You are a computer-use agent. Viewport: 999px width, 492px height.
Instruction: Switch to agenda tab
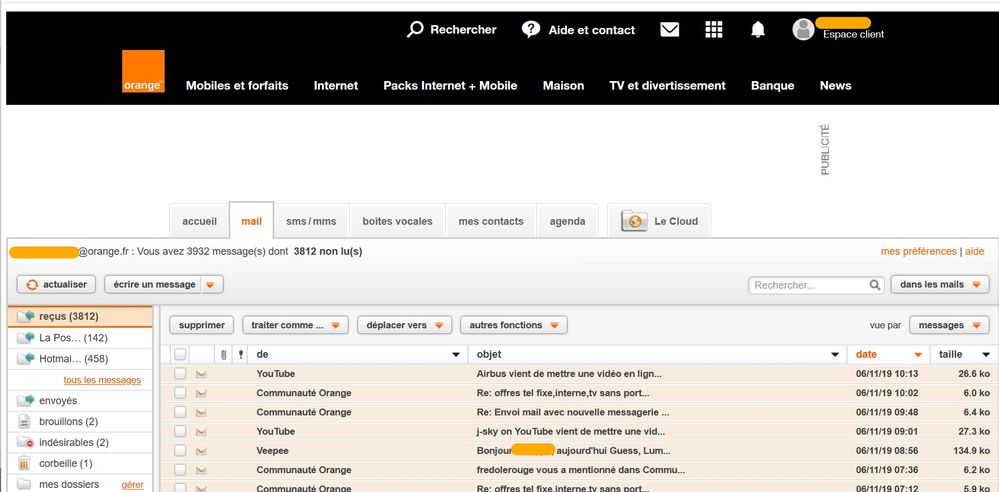(x=567, y=221)
